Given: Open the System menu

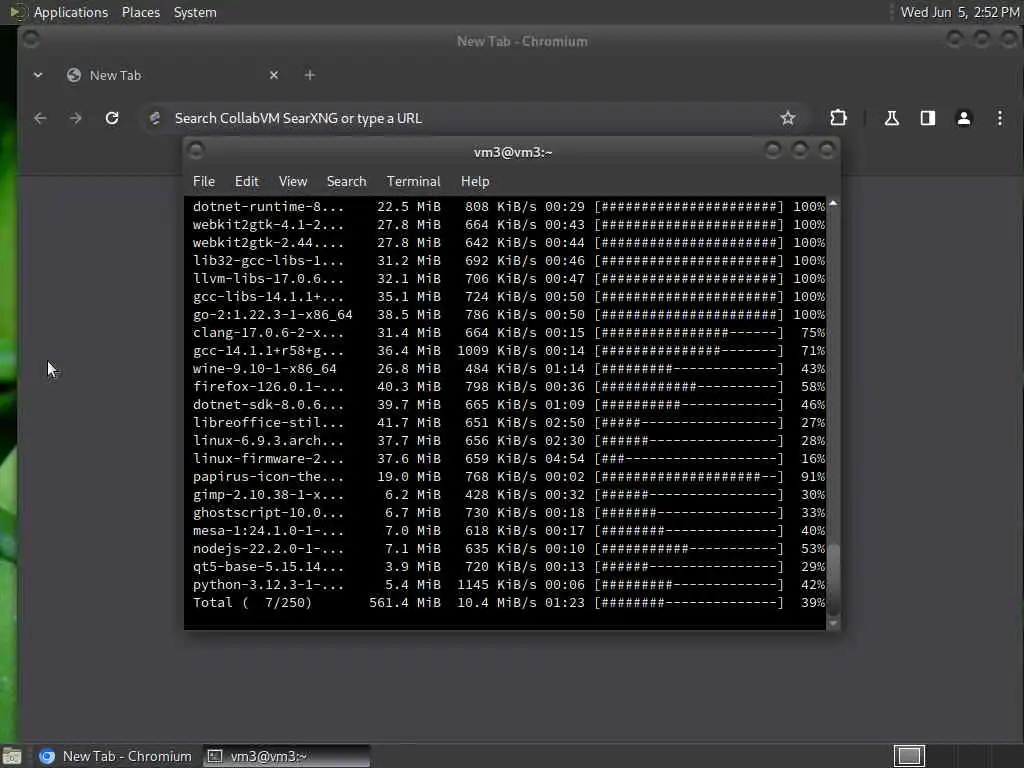Looking at the screenshot, I should point(195,12).
